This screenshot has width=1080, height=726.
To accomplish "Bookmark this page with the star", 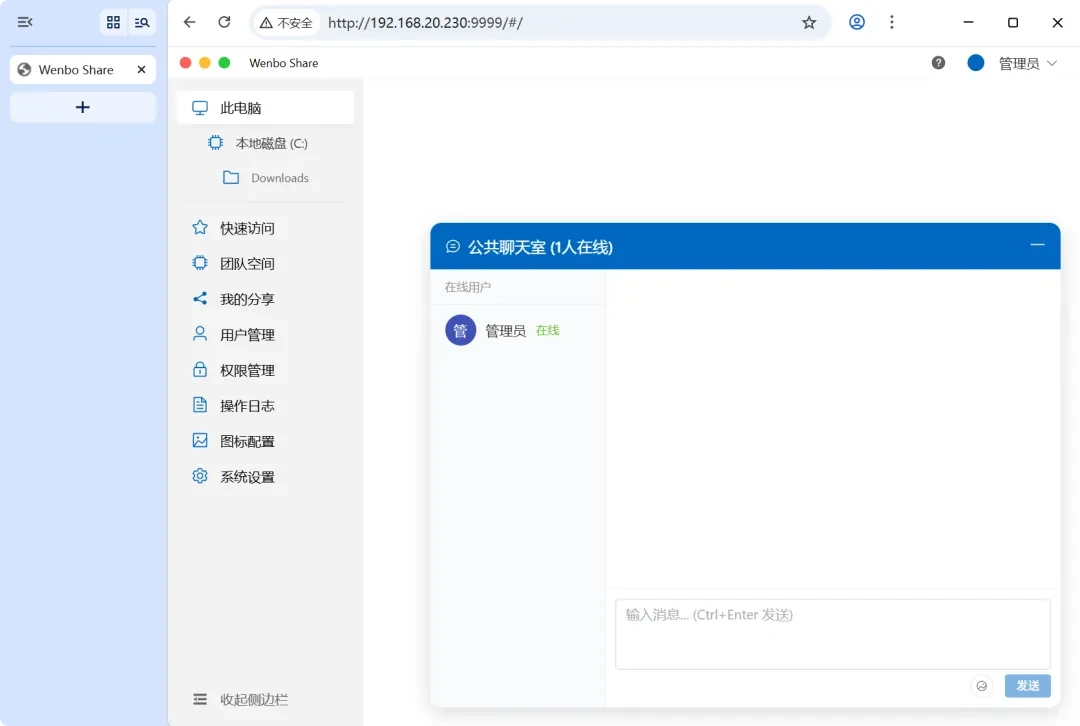I will 809,23.
